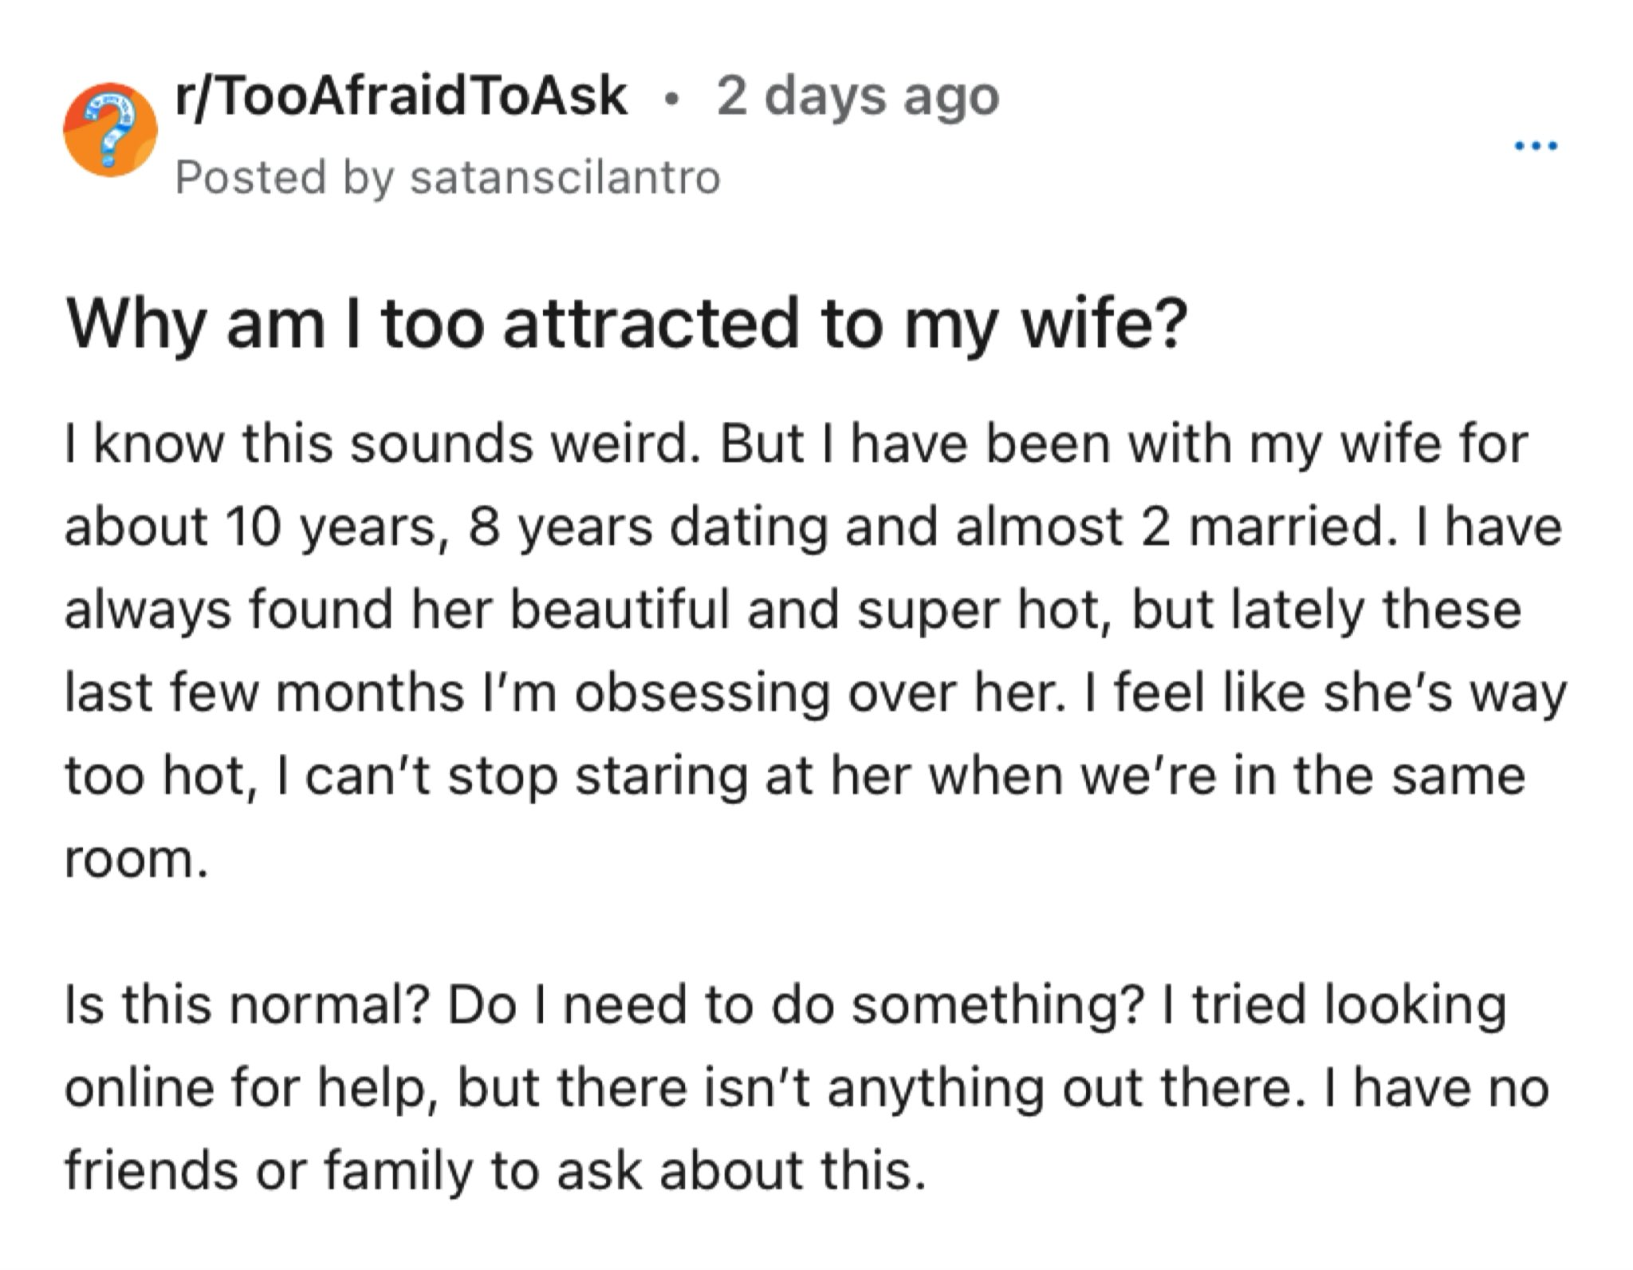Click the r/TooAfraidToAsk community avatar icon

click(110, 130)
